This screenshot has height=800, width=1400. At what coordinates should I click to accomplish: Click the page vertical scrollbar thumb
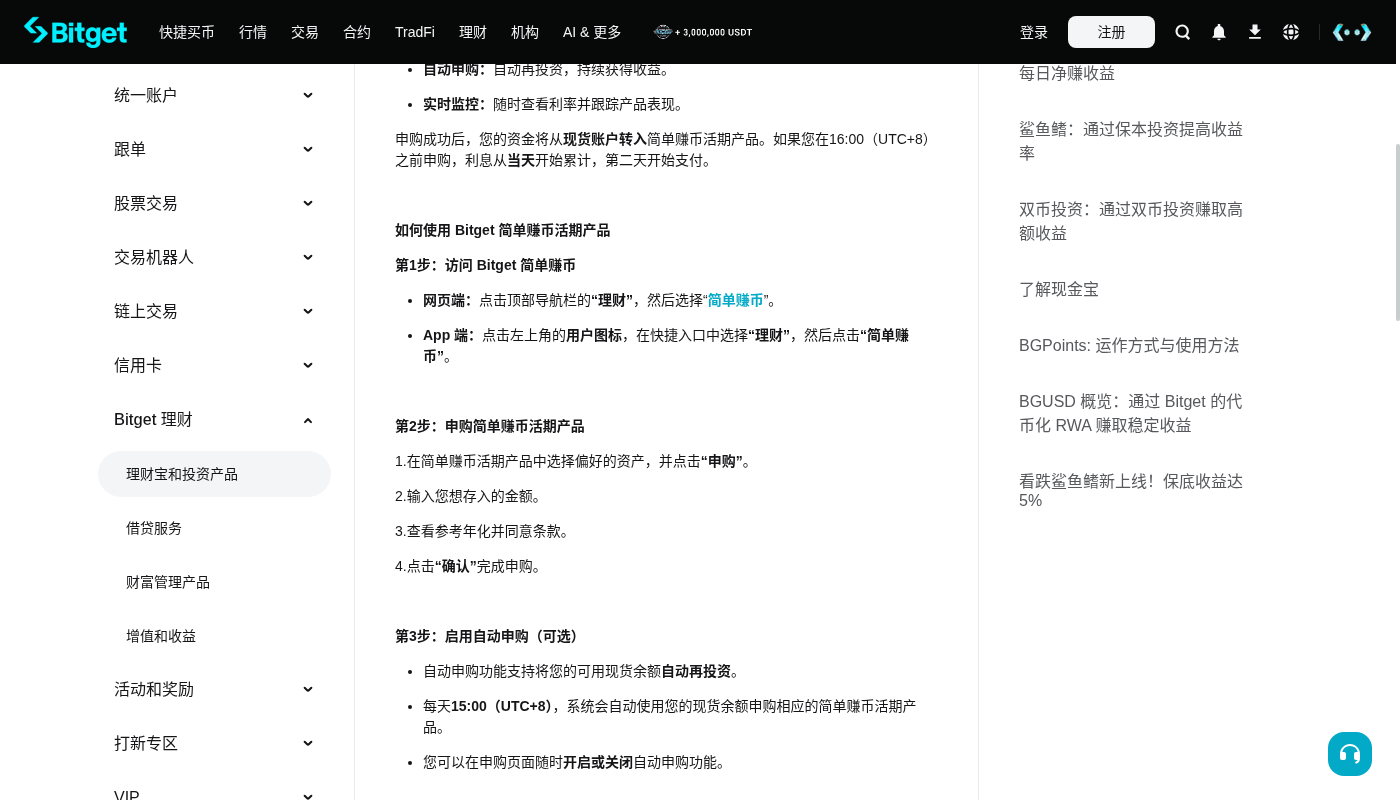coord(1398,232)
